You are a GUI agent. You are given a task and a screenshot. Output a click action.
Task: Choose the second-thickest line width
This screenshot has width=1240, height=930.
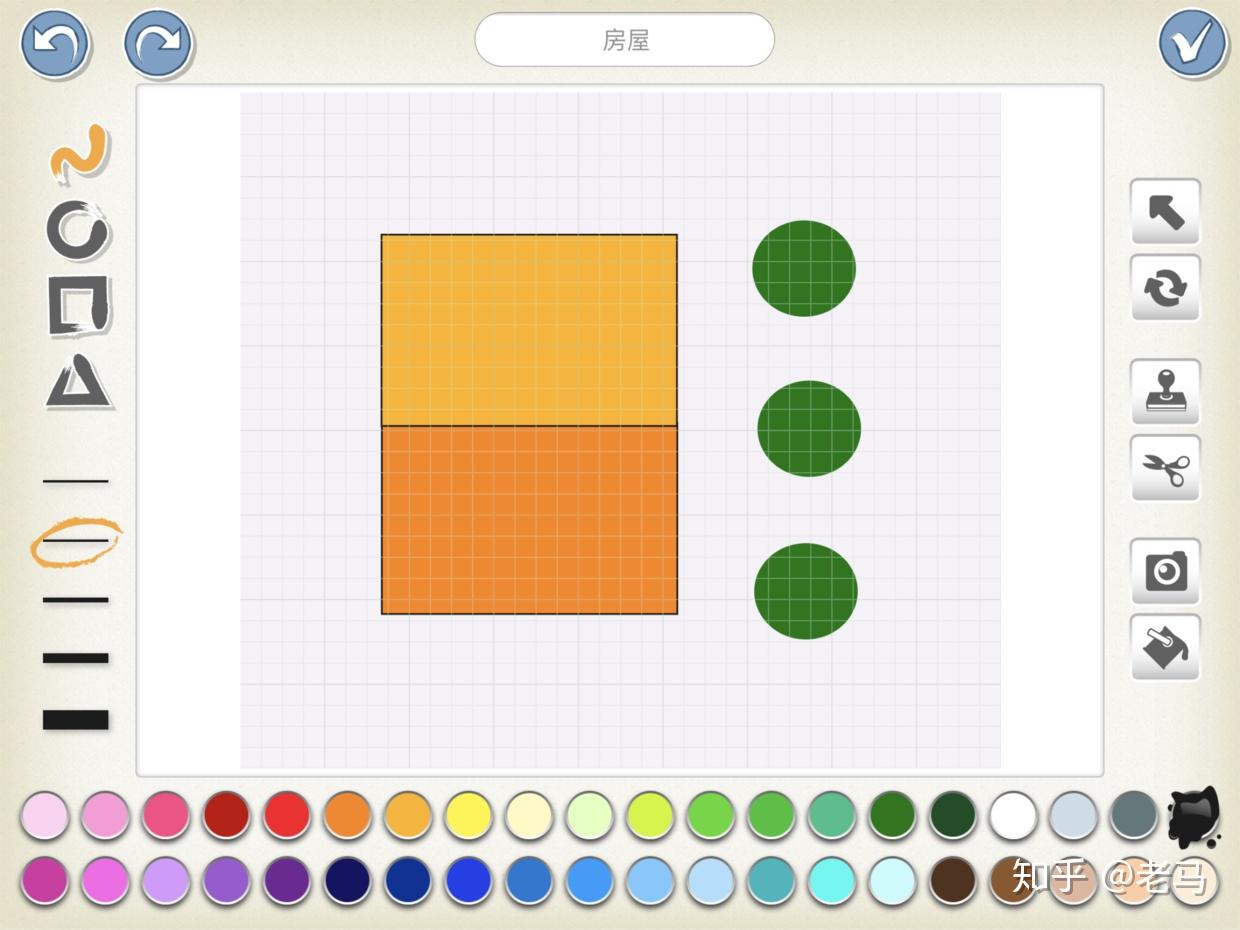[x=76, y=658]
